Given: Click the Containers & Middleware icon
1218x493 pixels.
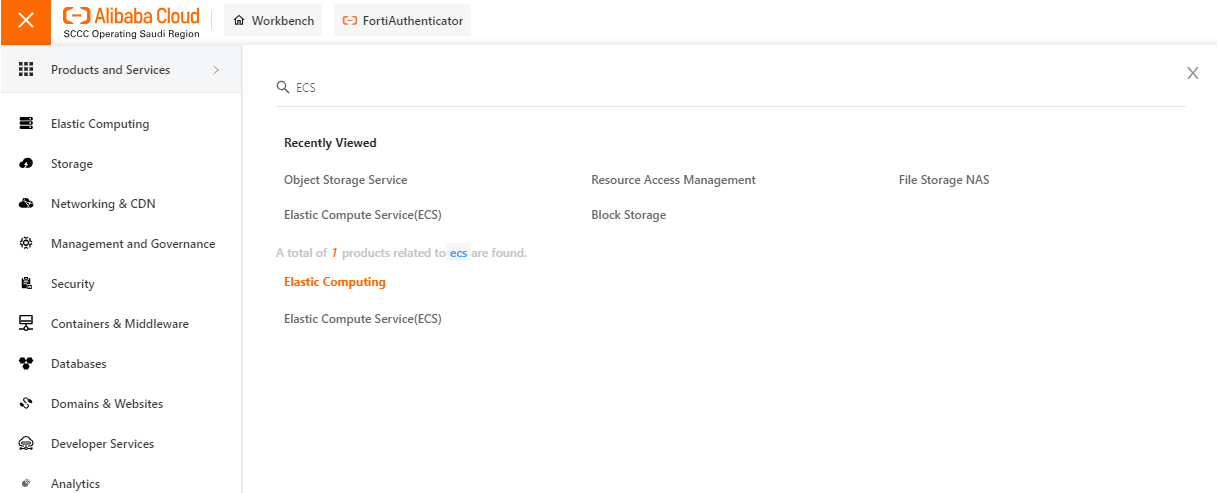Looking at the screenshot, I should (x=27, y=324).
